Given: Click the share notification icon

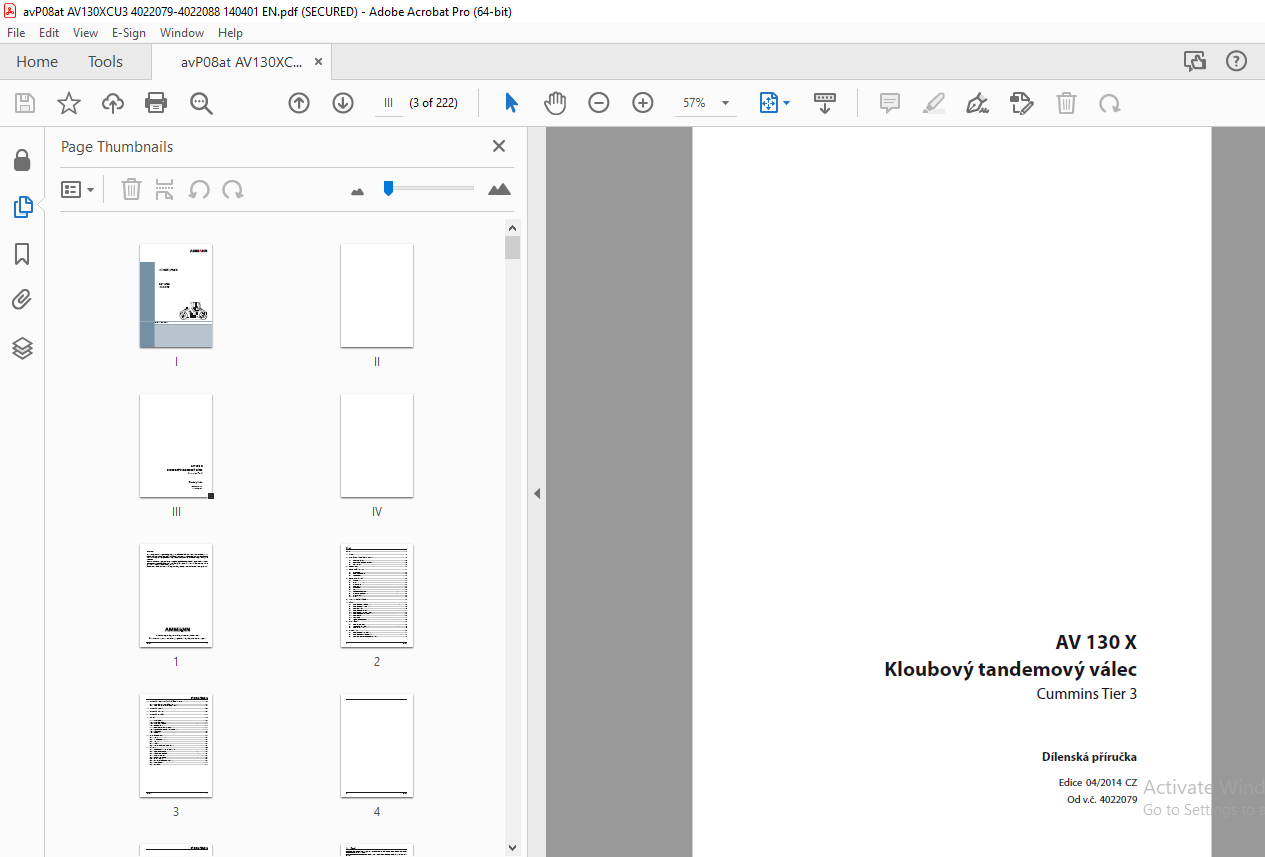Looking at the screenshot, I should (x=1195, y=62).
